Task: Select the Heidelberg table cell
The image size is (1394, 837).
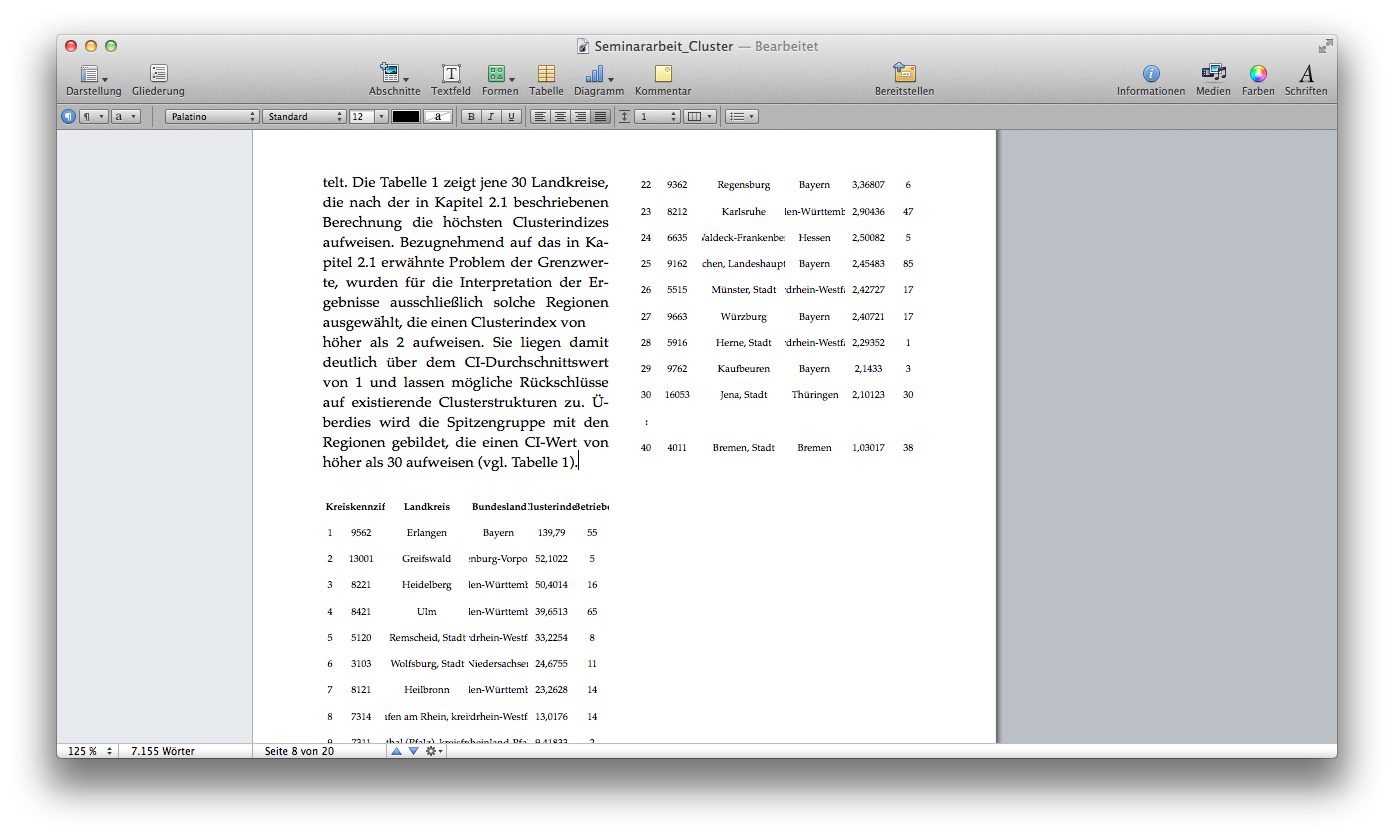Action: 427,584
